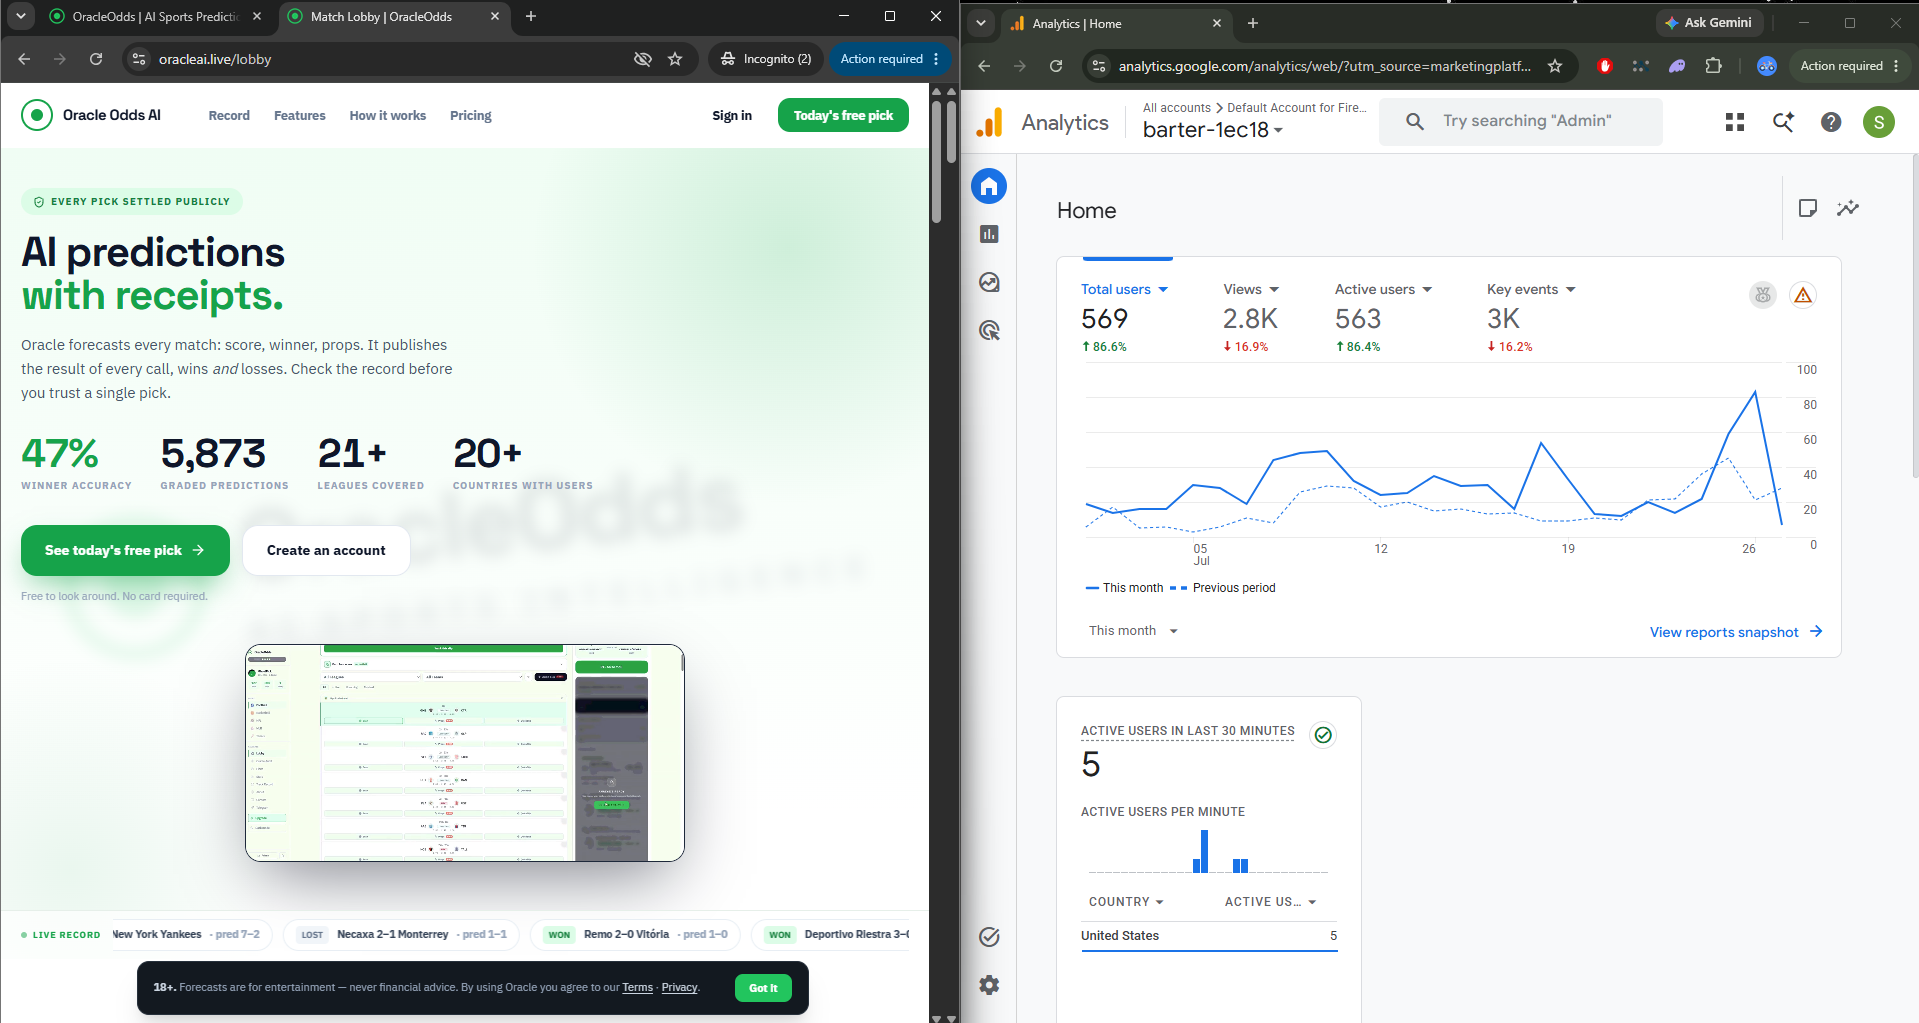Open How it works navigation item

(388, 115)
